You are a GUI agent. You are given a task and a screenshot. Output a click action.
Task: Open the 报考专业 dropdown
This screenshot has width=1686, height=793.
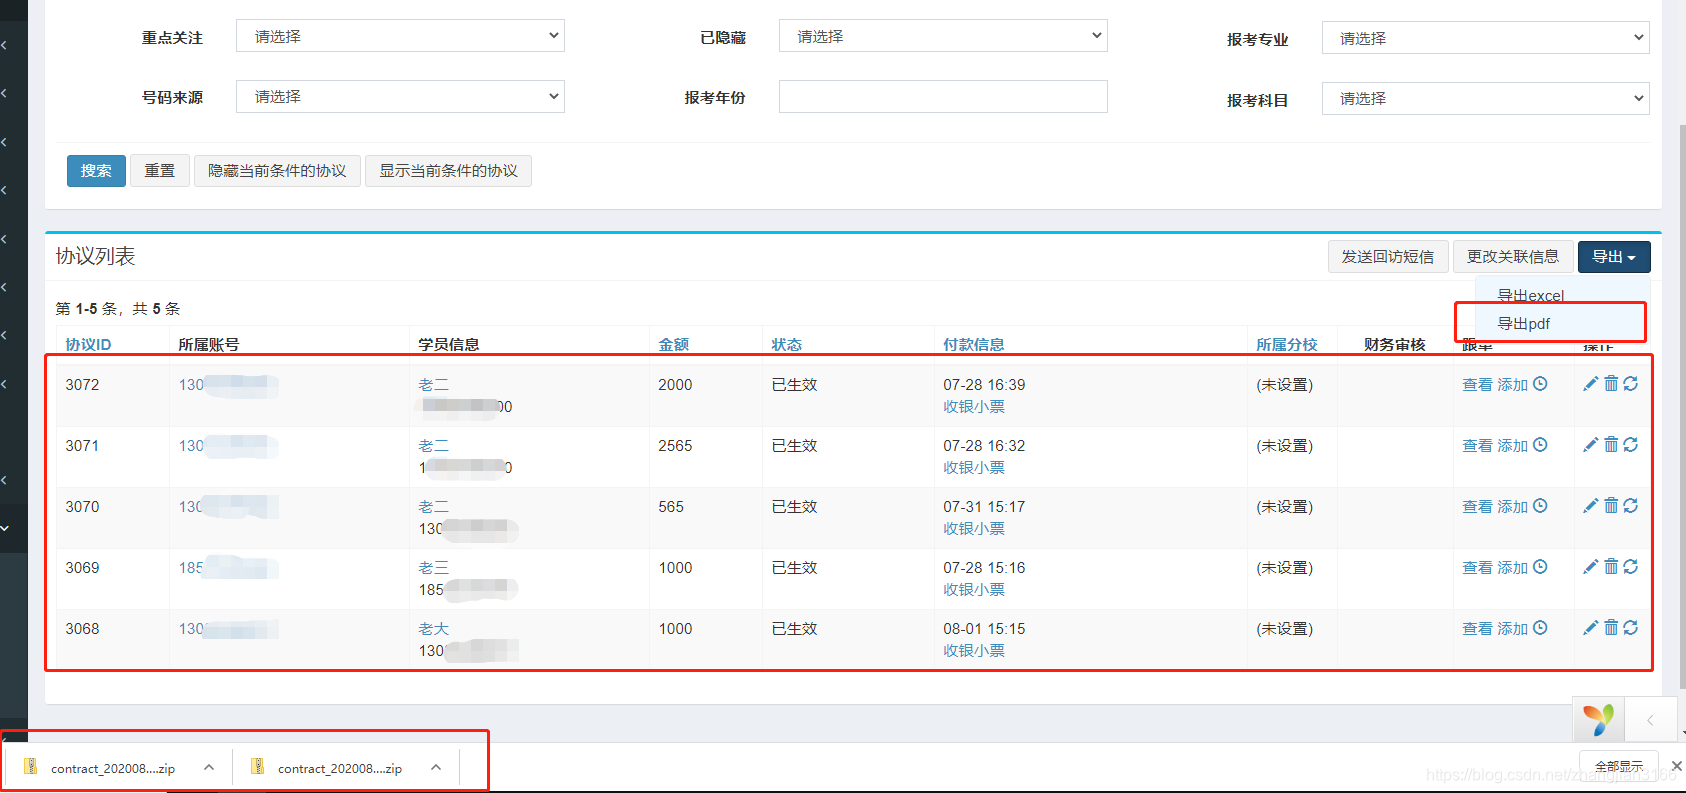[1485, 38]
